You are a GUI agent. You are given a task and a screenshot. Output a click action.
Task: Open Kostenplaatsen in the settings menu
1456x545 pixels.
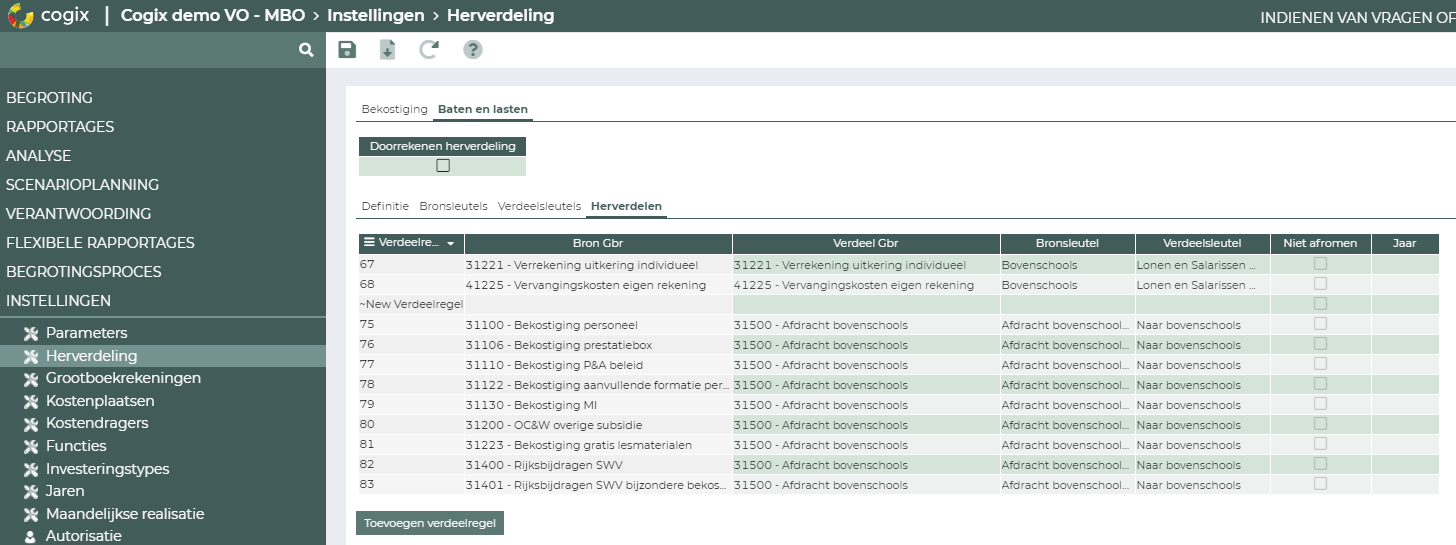coord(100,401)
